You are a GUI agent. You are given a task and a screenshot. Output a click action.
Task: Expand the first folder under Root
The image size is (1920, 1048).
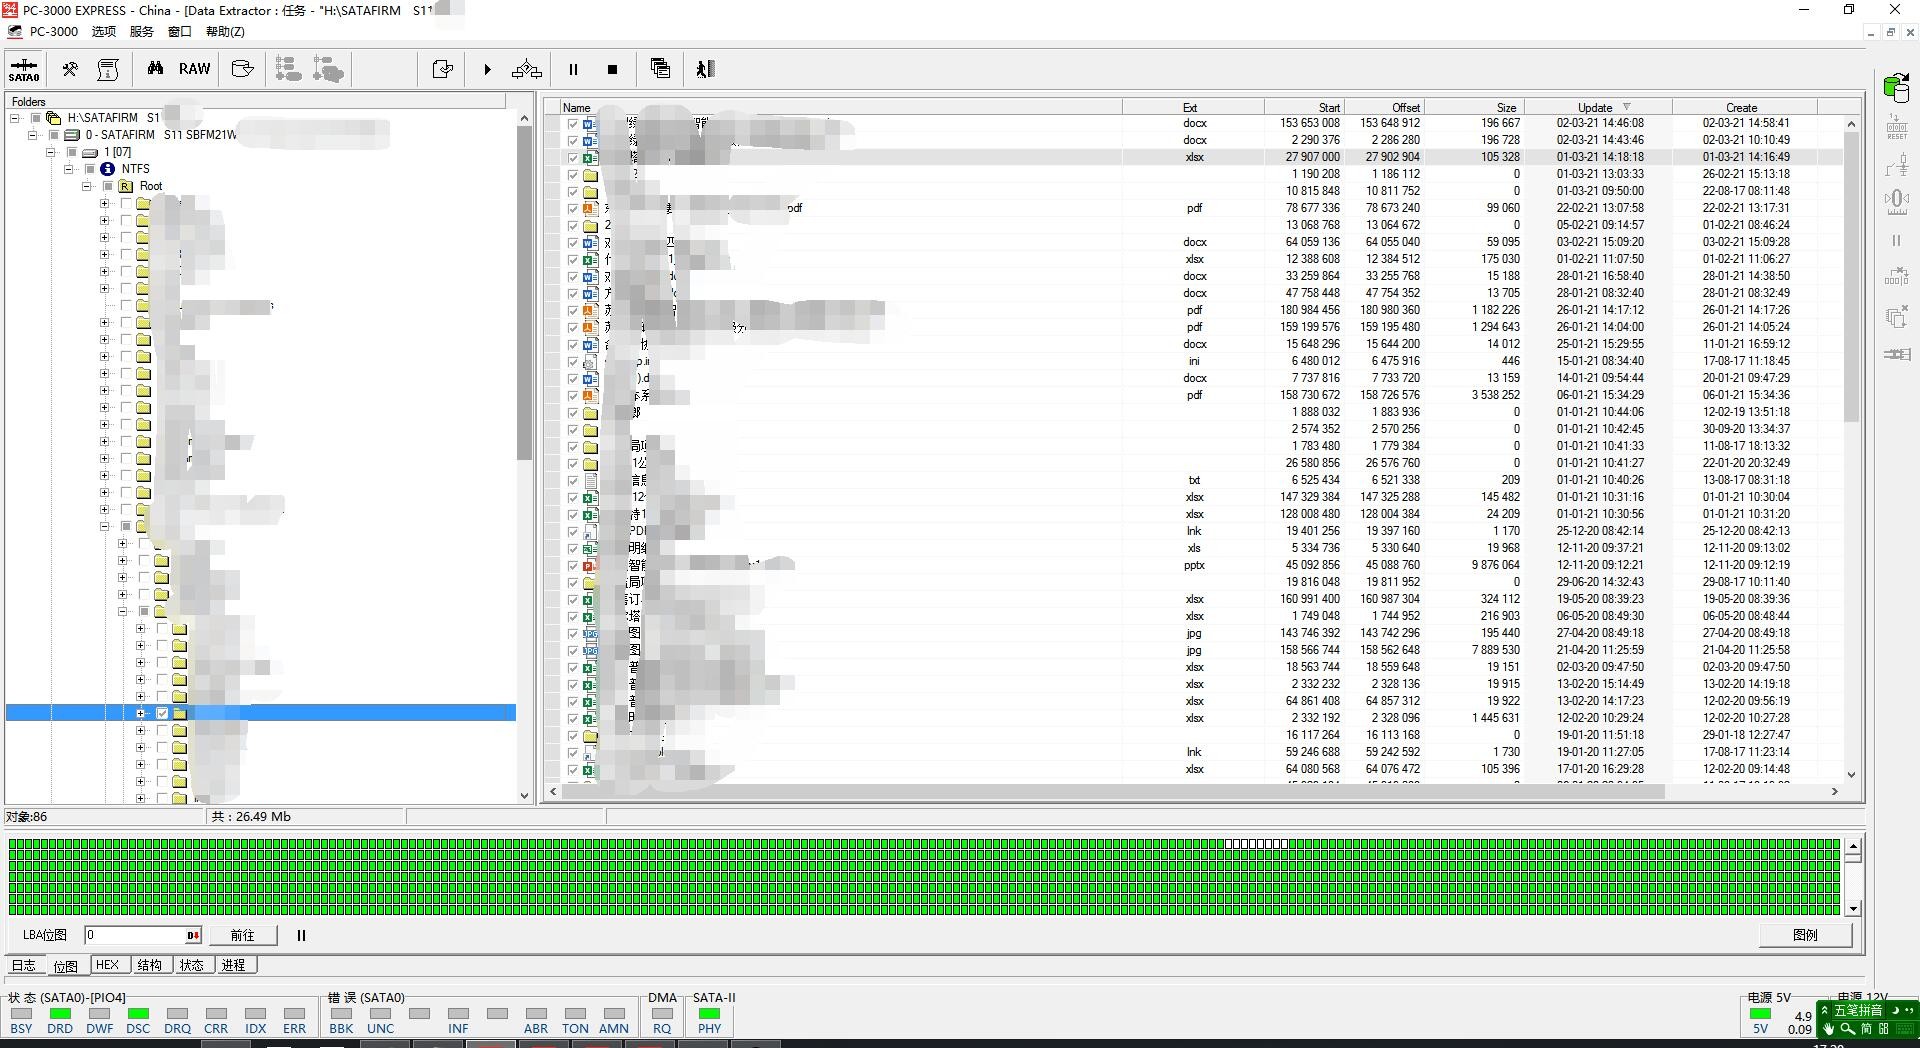[105, 203]
